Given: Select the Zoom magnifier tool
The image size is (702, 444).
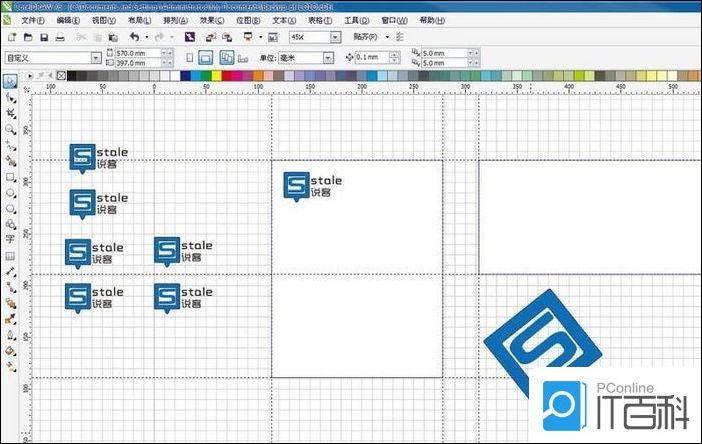Looking at the screenshot, I should tap(10, 129).
